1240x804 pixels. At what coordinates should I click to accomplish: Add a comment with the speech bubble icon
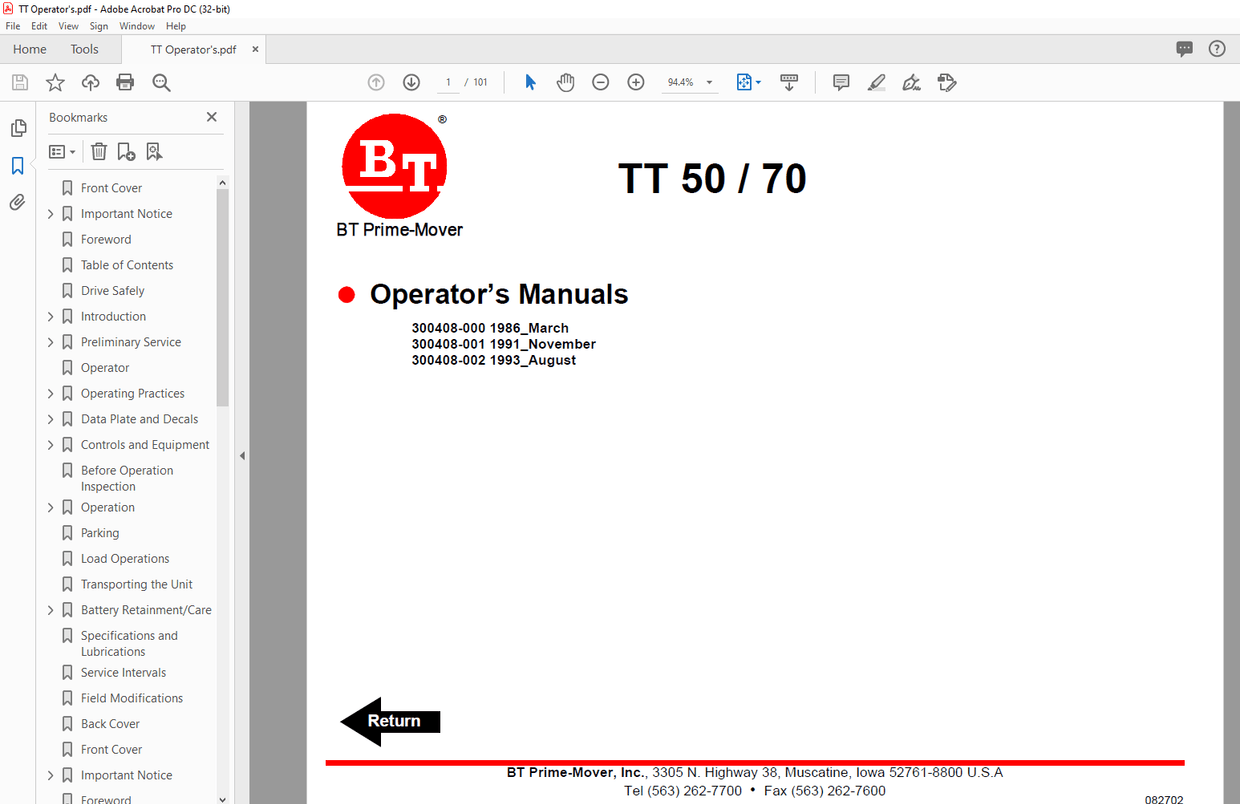[x=841, y=82]
